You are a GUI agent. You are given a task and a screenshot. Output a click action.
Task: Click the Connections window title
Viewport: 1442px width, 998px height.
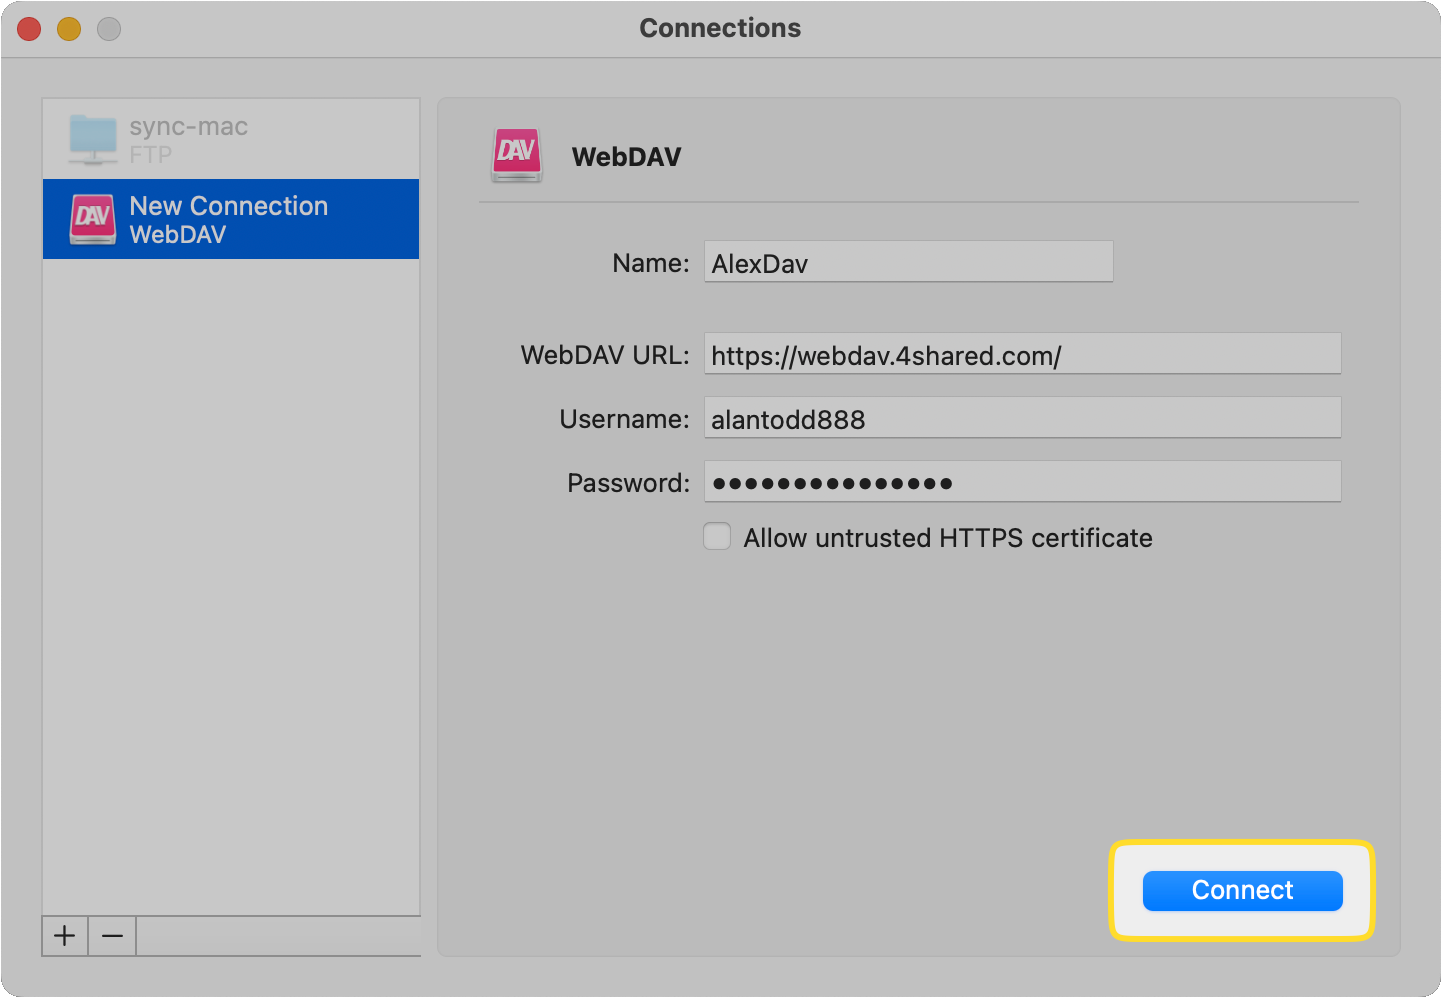pos(720,27)
